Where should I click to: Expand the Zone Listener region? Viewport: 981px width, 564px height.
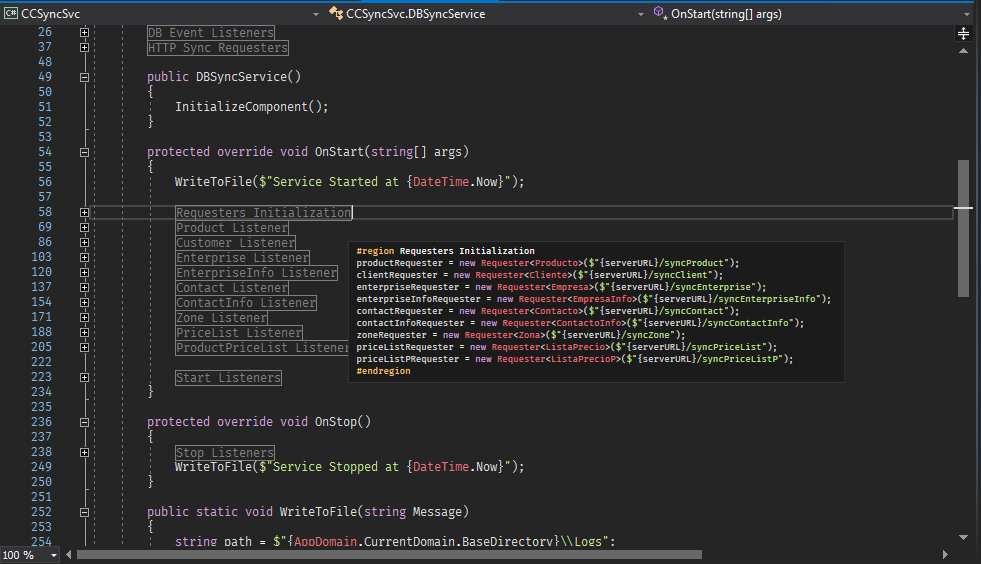tap(84, 317)
